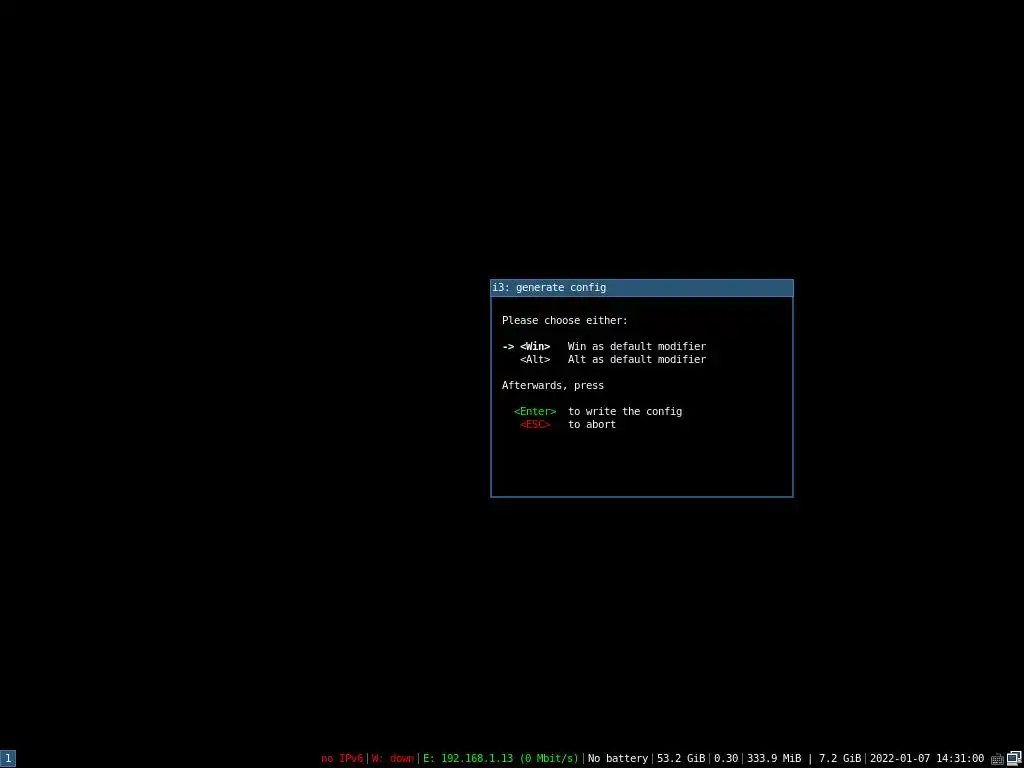Click the ethernet 192.168.1.13 status

[501, 758]
